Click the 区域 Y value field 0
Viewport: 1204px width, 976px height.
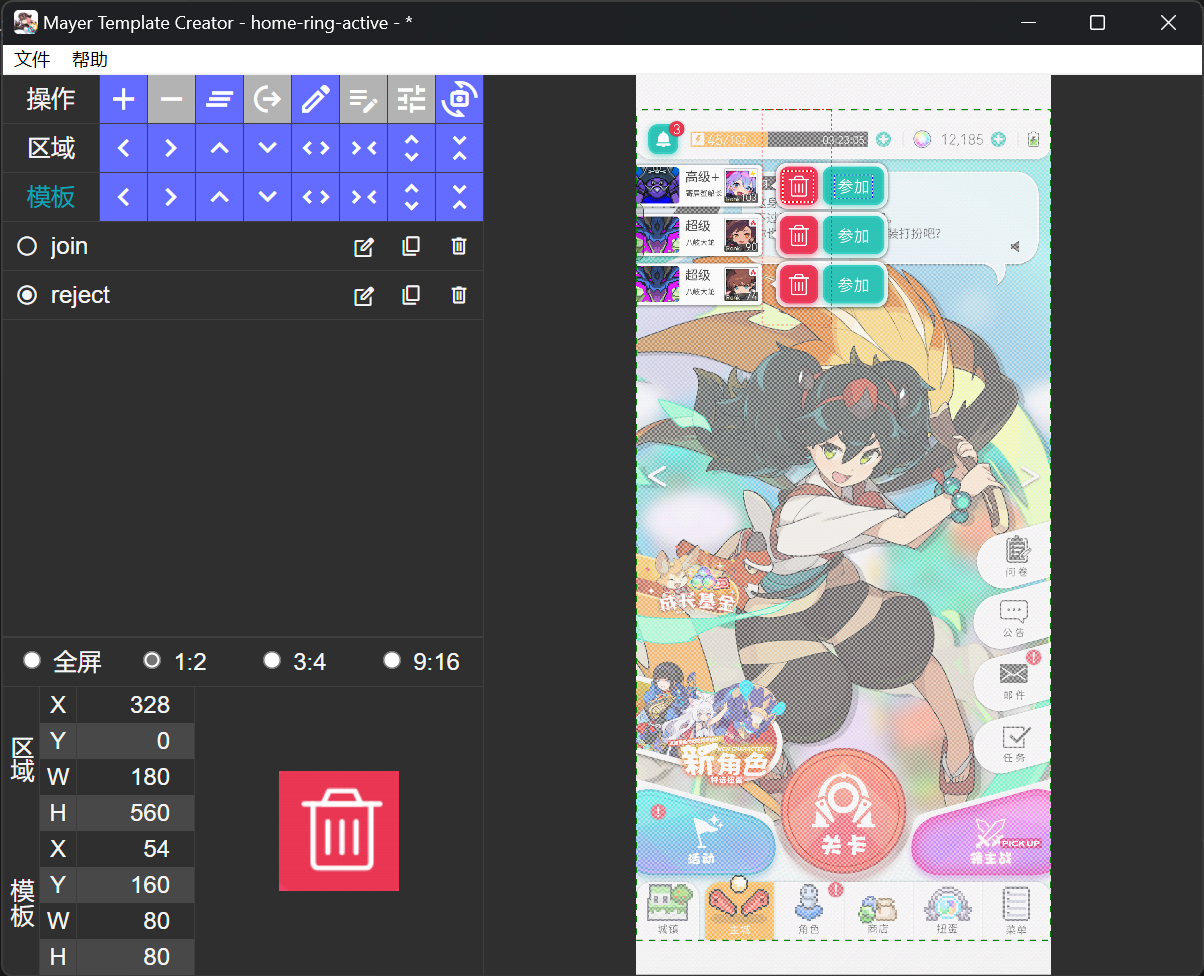[x=136, y=741]
